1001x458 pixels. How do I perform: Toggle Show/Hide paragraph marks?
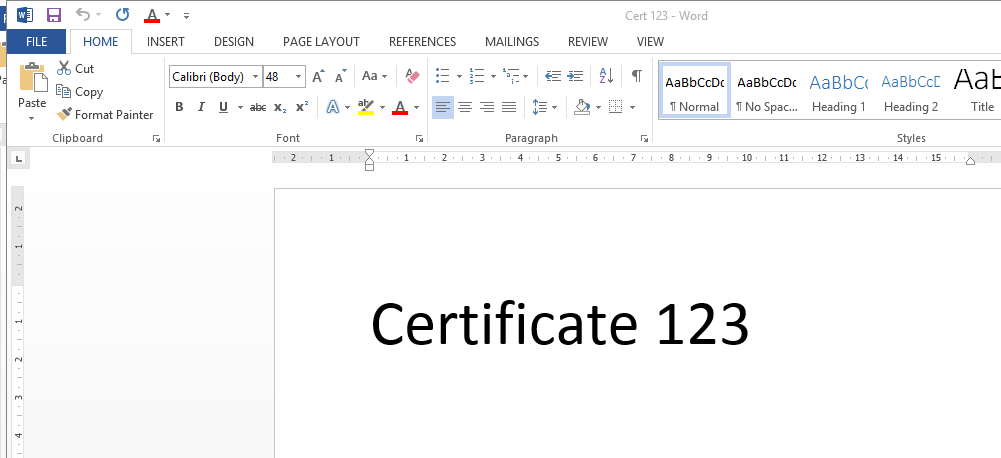(636, 76)
